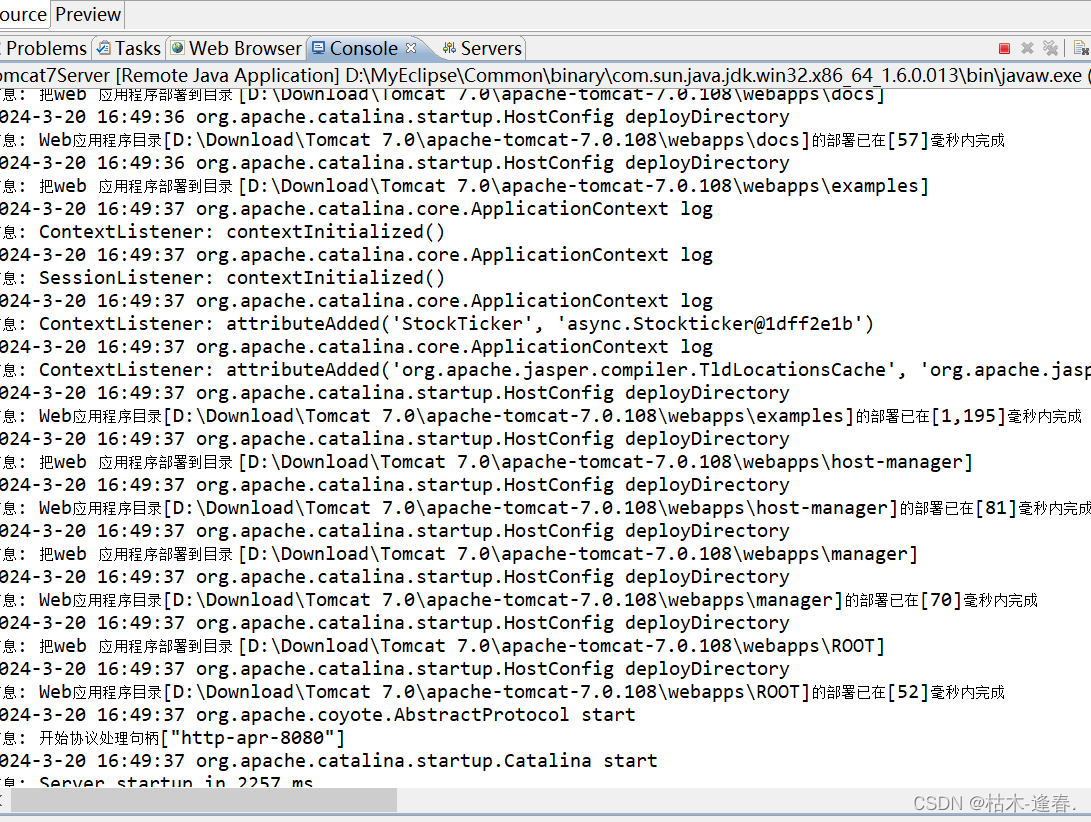The width and height of the screenshot is (1091, 822).
Task: Open the Tasks view
Action: pyautogui.click(x=136, y=48)
